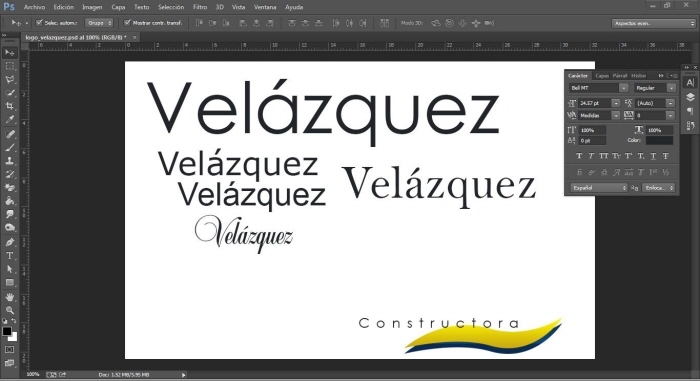Click the foreground color swatch
This screenshot has height=381, width=700.
point(6,331)
